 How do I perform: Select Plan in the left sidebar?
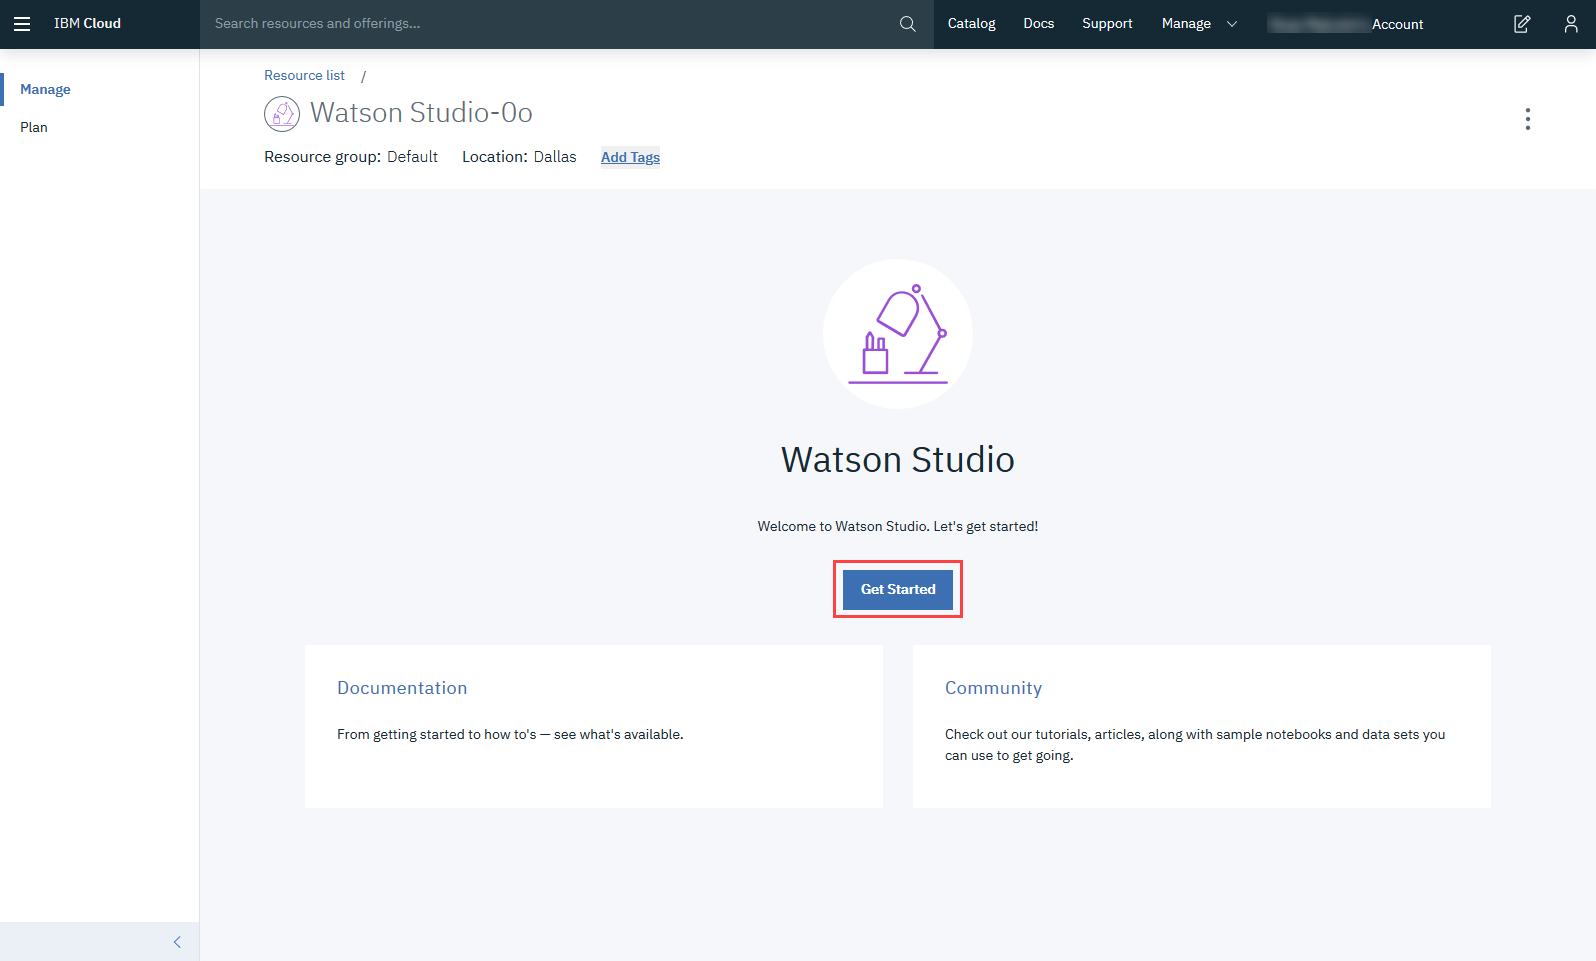pyautogui.click(x=34, y=127)
